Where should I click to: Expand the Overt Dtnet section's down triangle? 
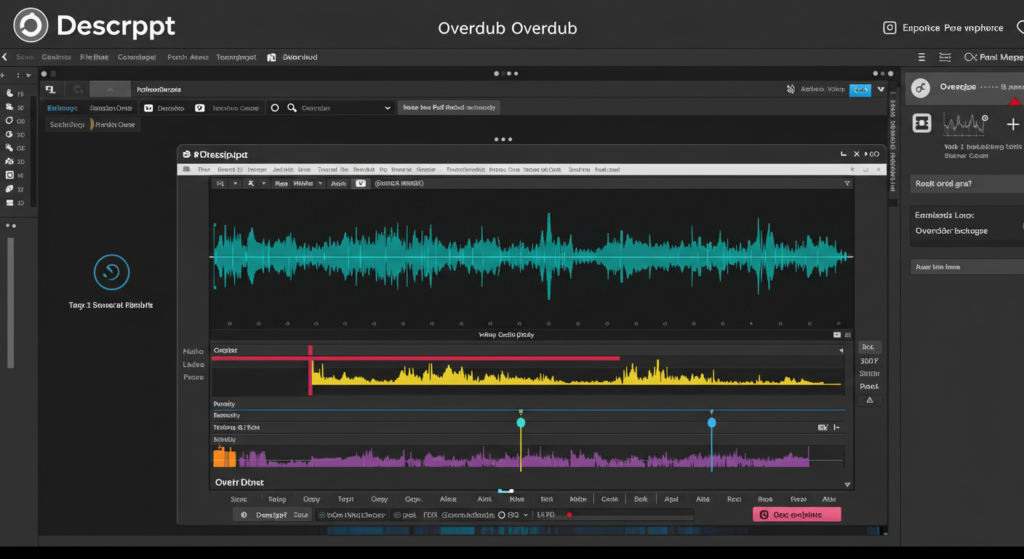[848, 485]
